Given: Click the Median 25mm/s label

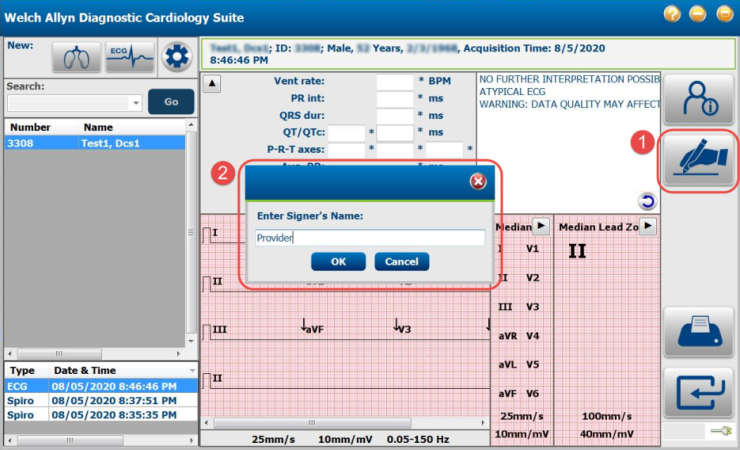Looking at the screenshot, I should pos(521,416).
